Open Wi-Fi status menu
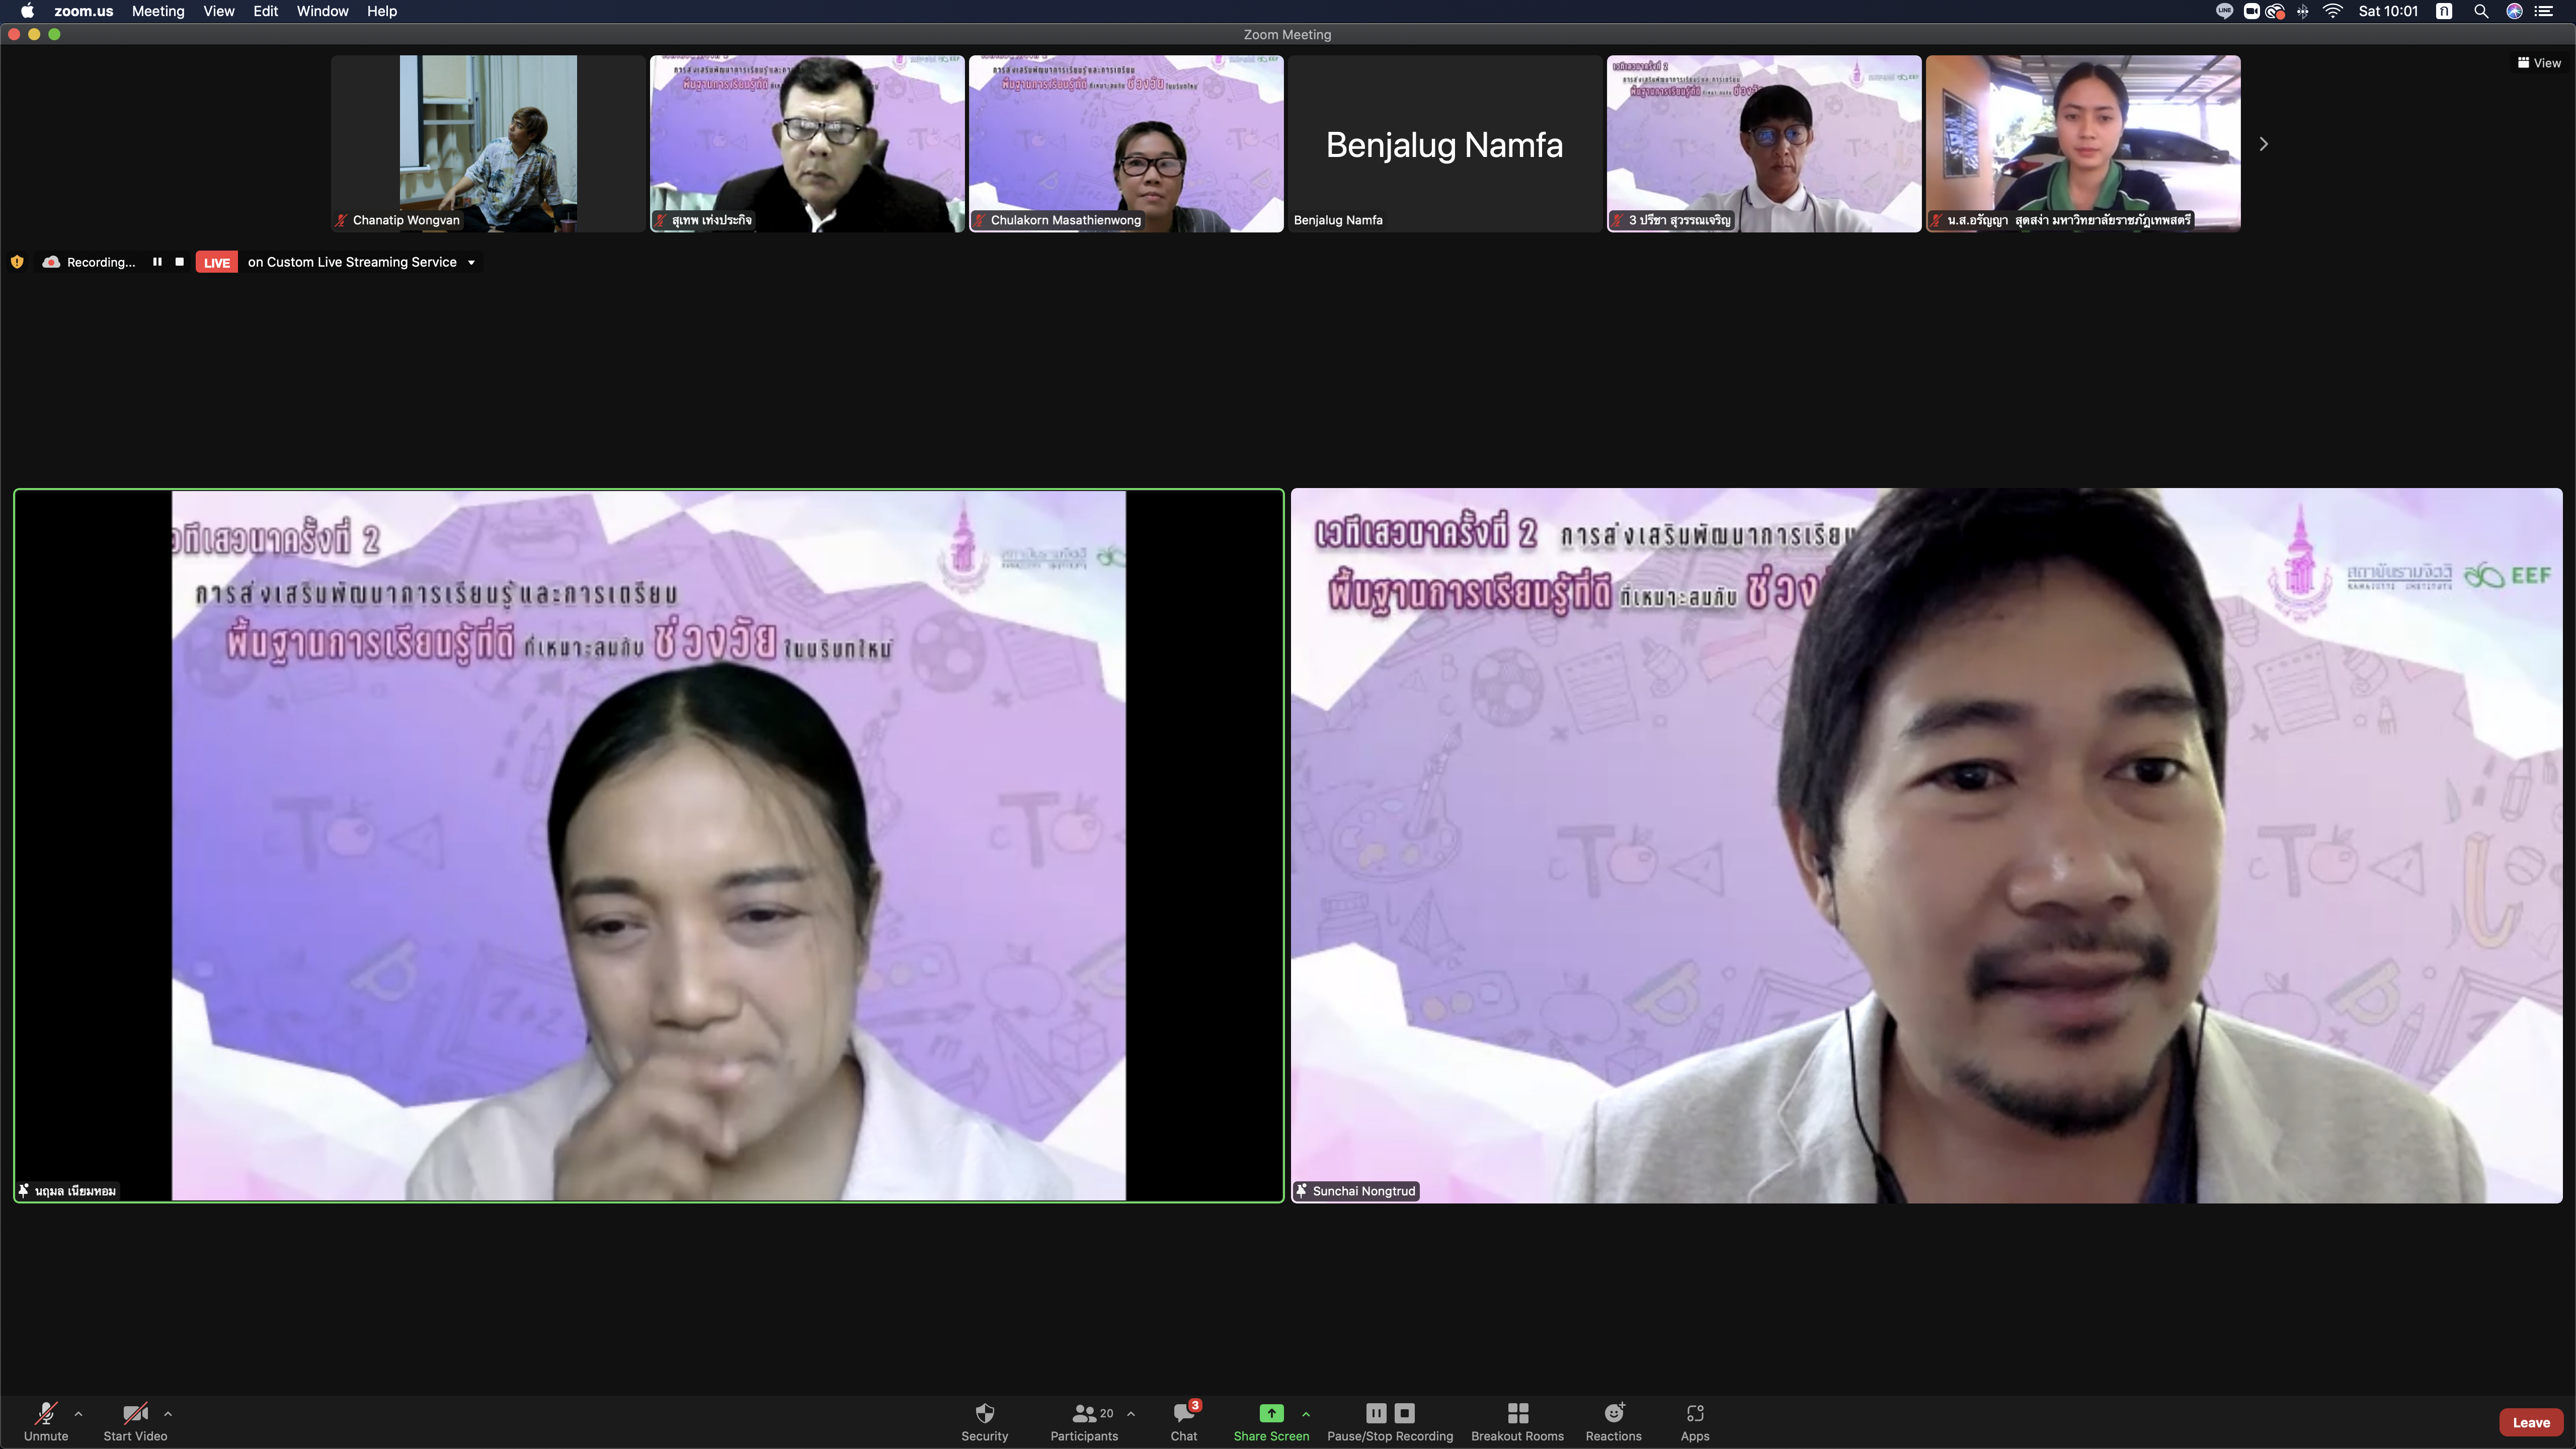This screenshot has width=2576, height=1449. pos(2333,11)
